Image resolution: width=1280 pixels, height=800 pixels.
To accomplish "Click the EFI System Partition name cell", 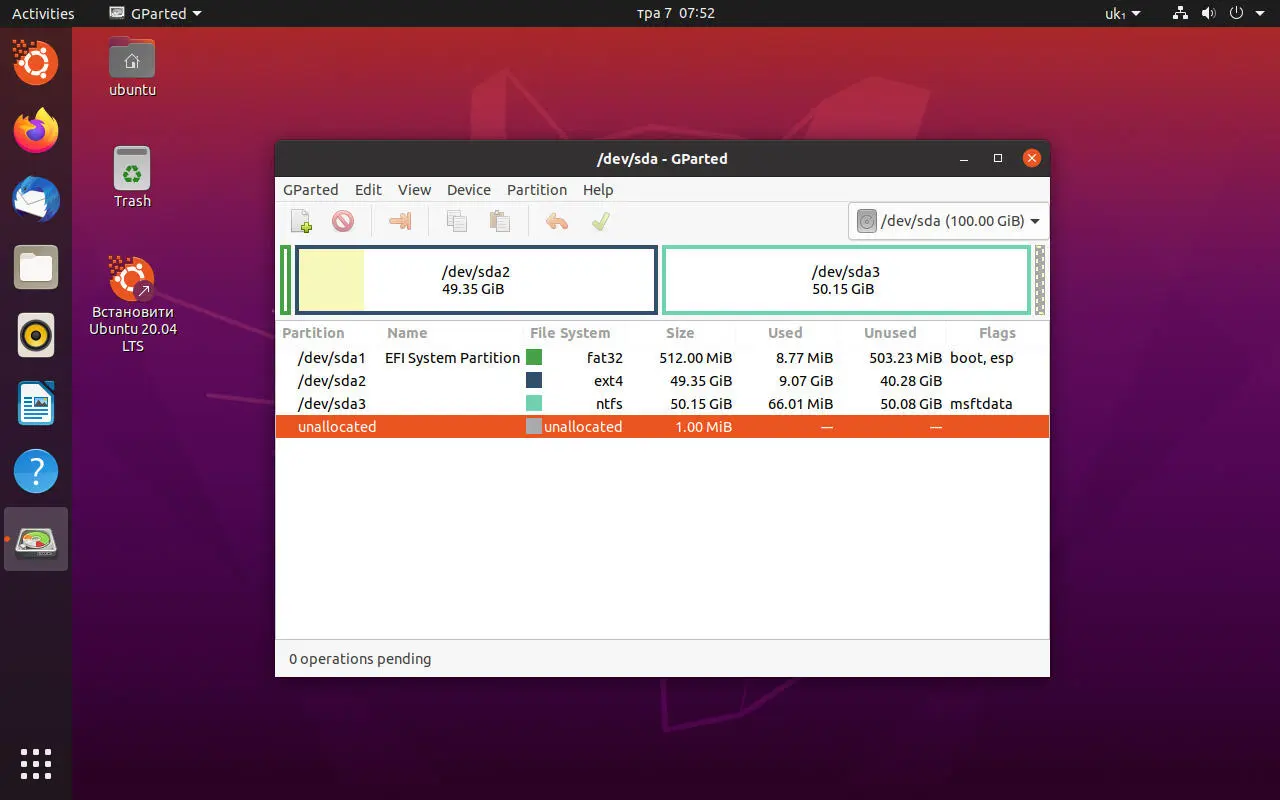I will 452,358.
